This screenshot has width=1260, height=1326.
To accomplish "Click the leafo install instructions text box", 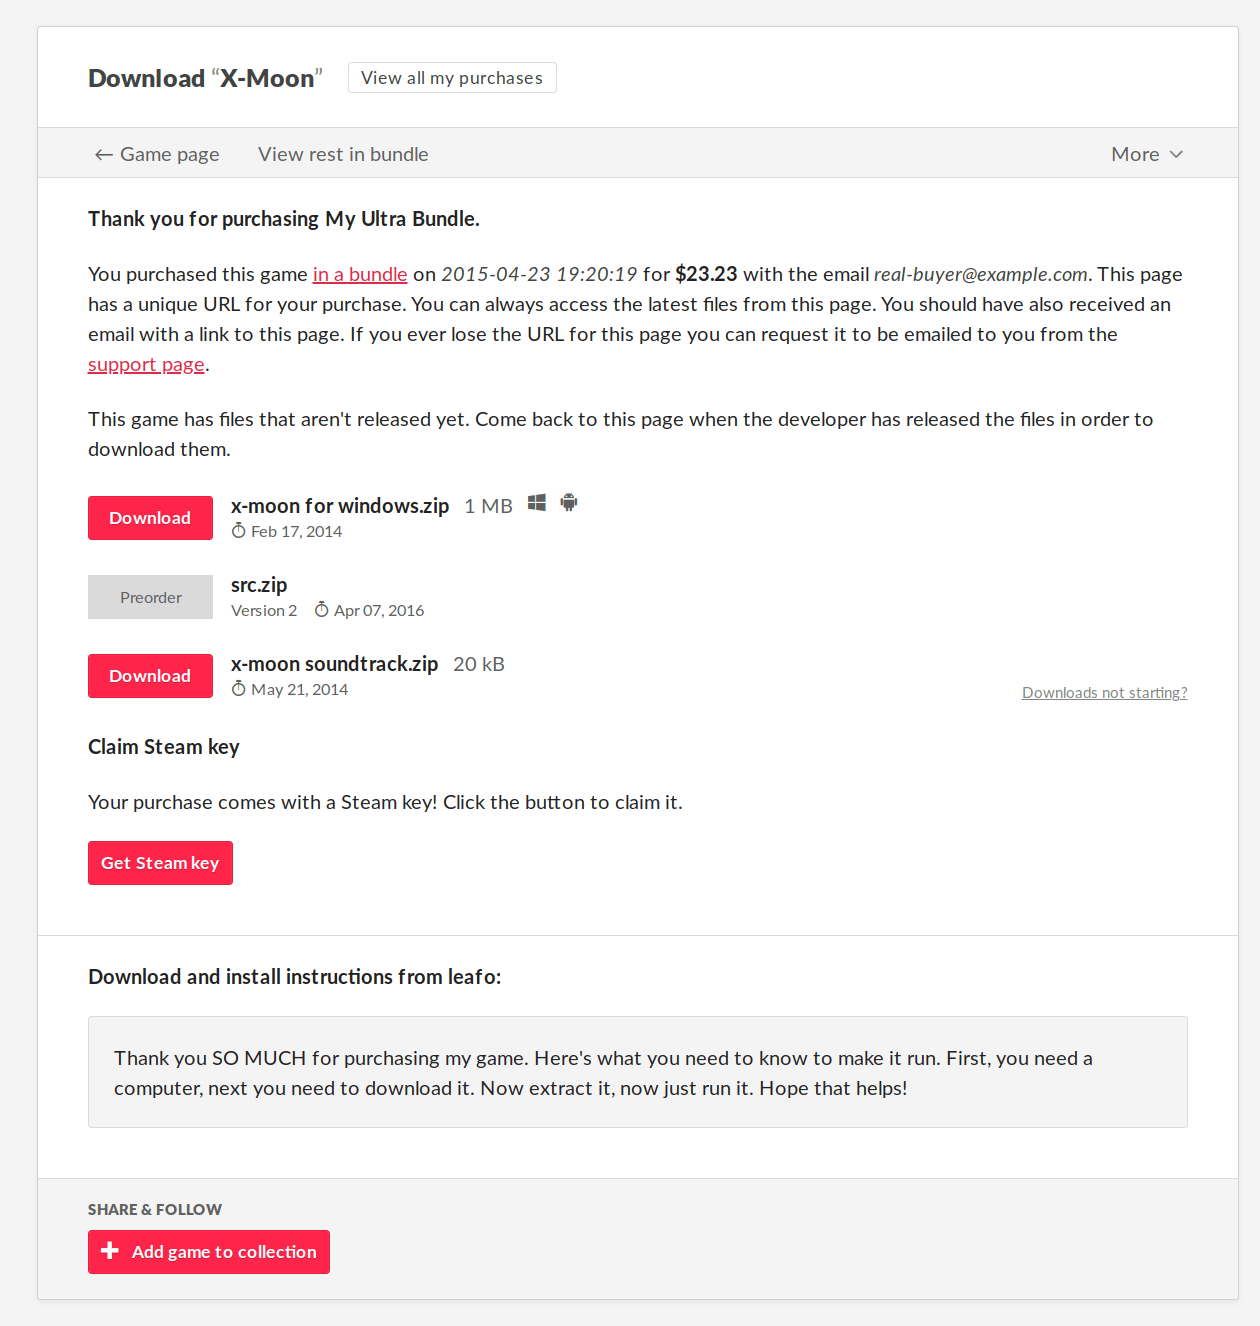I will [637, 1072].
